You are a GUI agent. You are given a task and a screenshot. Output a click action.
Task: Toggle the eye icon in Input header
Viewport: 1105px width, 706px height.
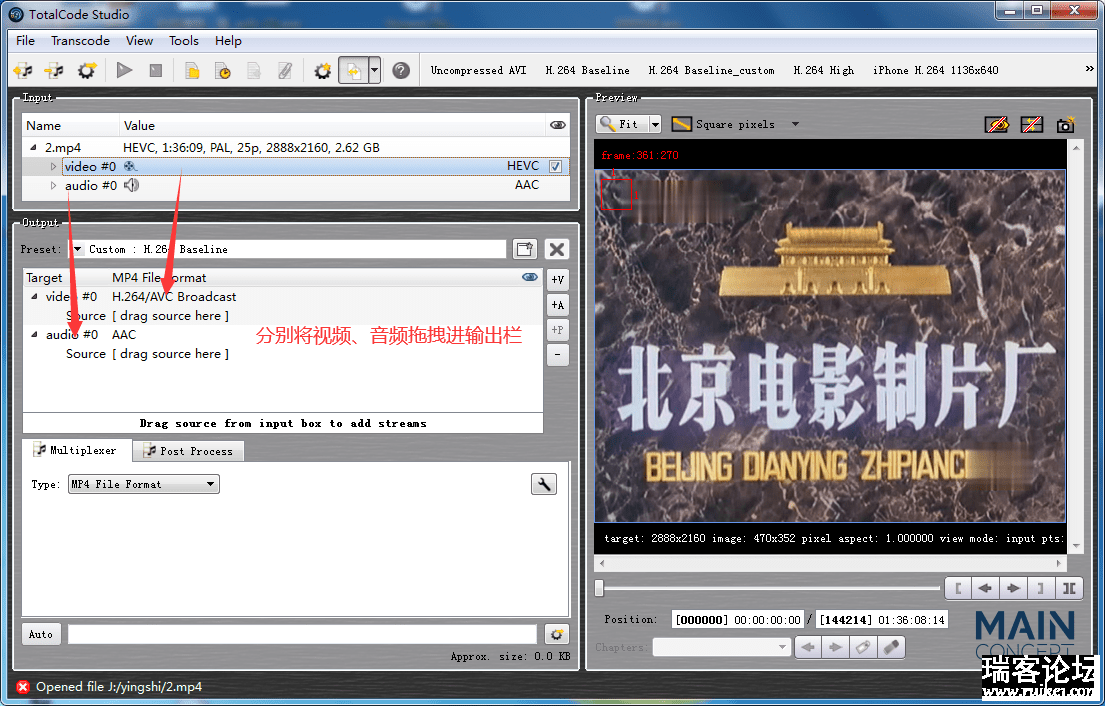pyautogui.click(x=557, y=125)
